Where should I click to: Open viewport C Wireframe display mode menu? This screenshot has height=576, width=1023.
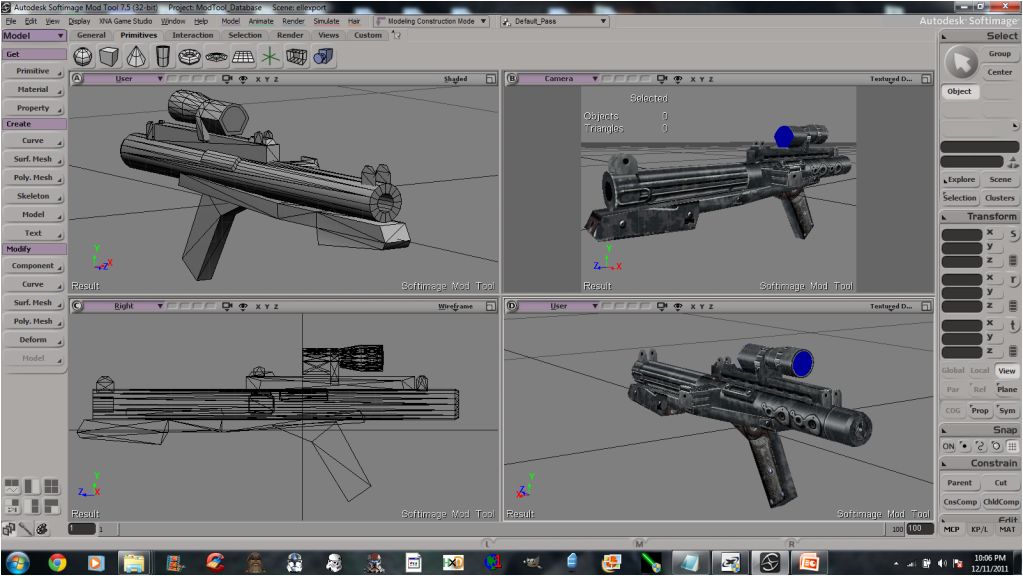pyautogui.click(x=455, y=306)
